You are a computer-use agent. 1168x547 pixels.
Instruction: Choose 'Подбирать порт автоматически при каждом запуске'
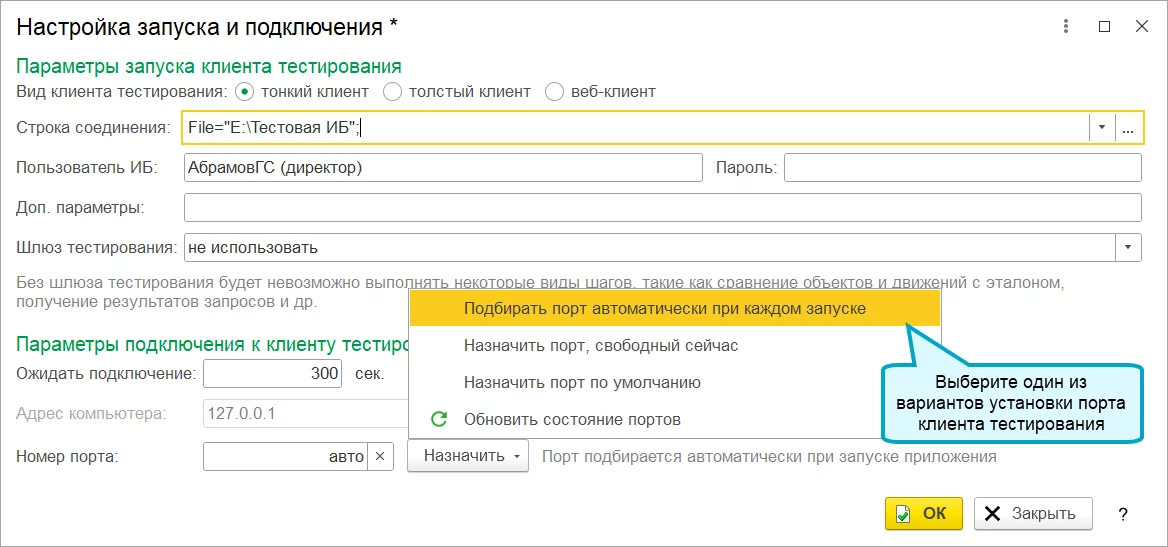[x=664, y=309]
